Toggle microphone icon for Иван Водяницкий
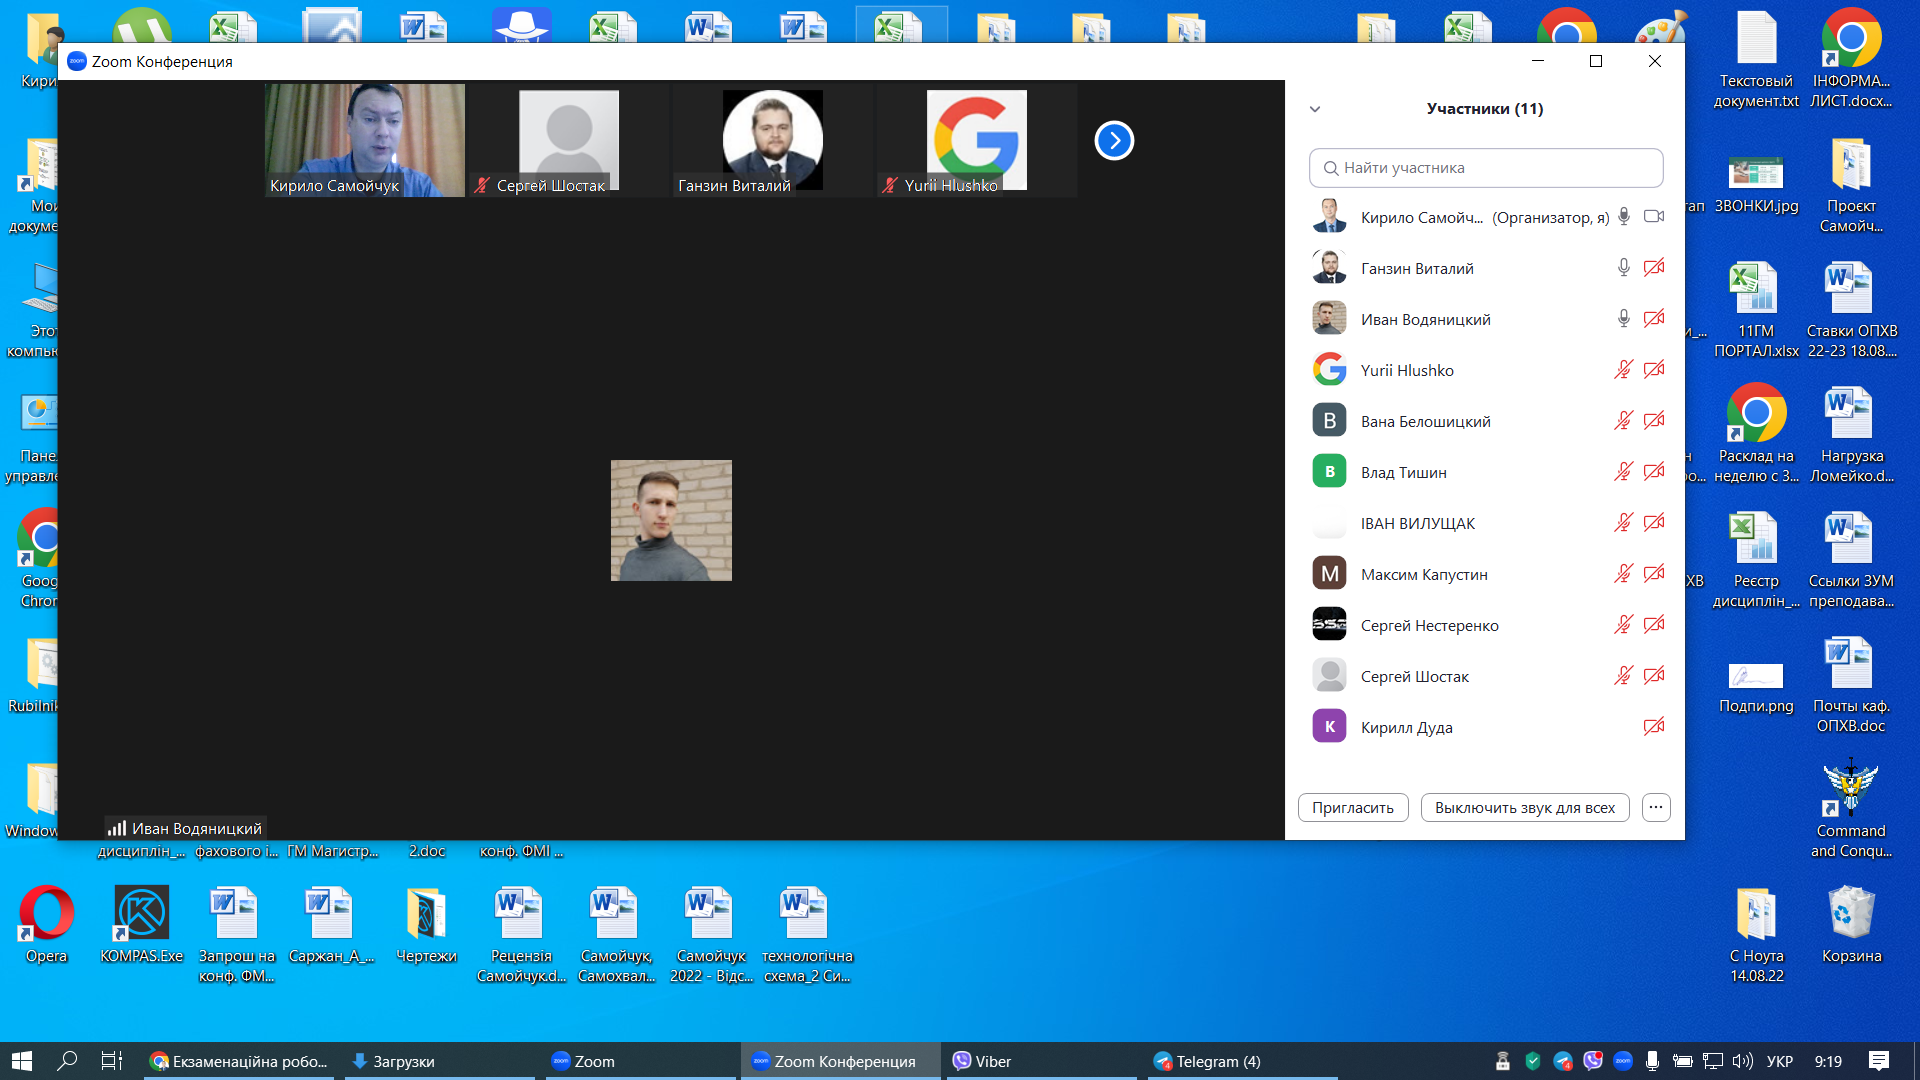 pos(1624,319)
